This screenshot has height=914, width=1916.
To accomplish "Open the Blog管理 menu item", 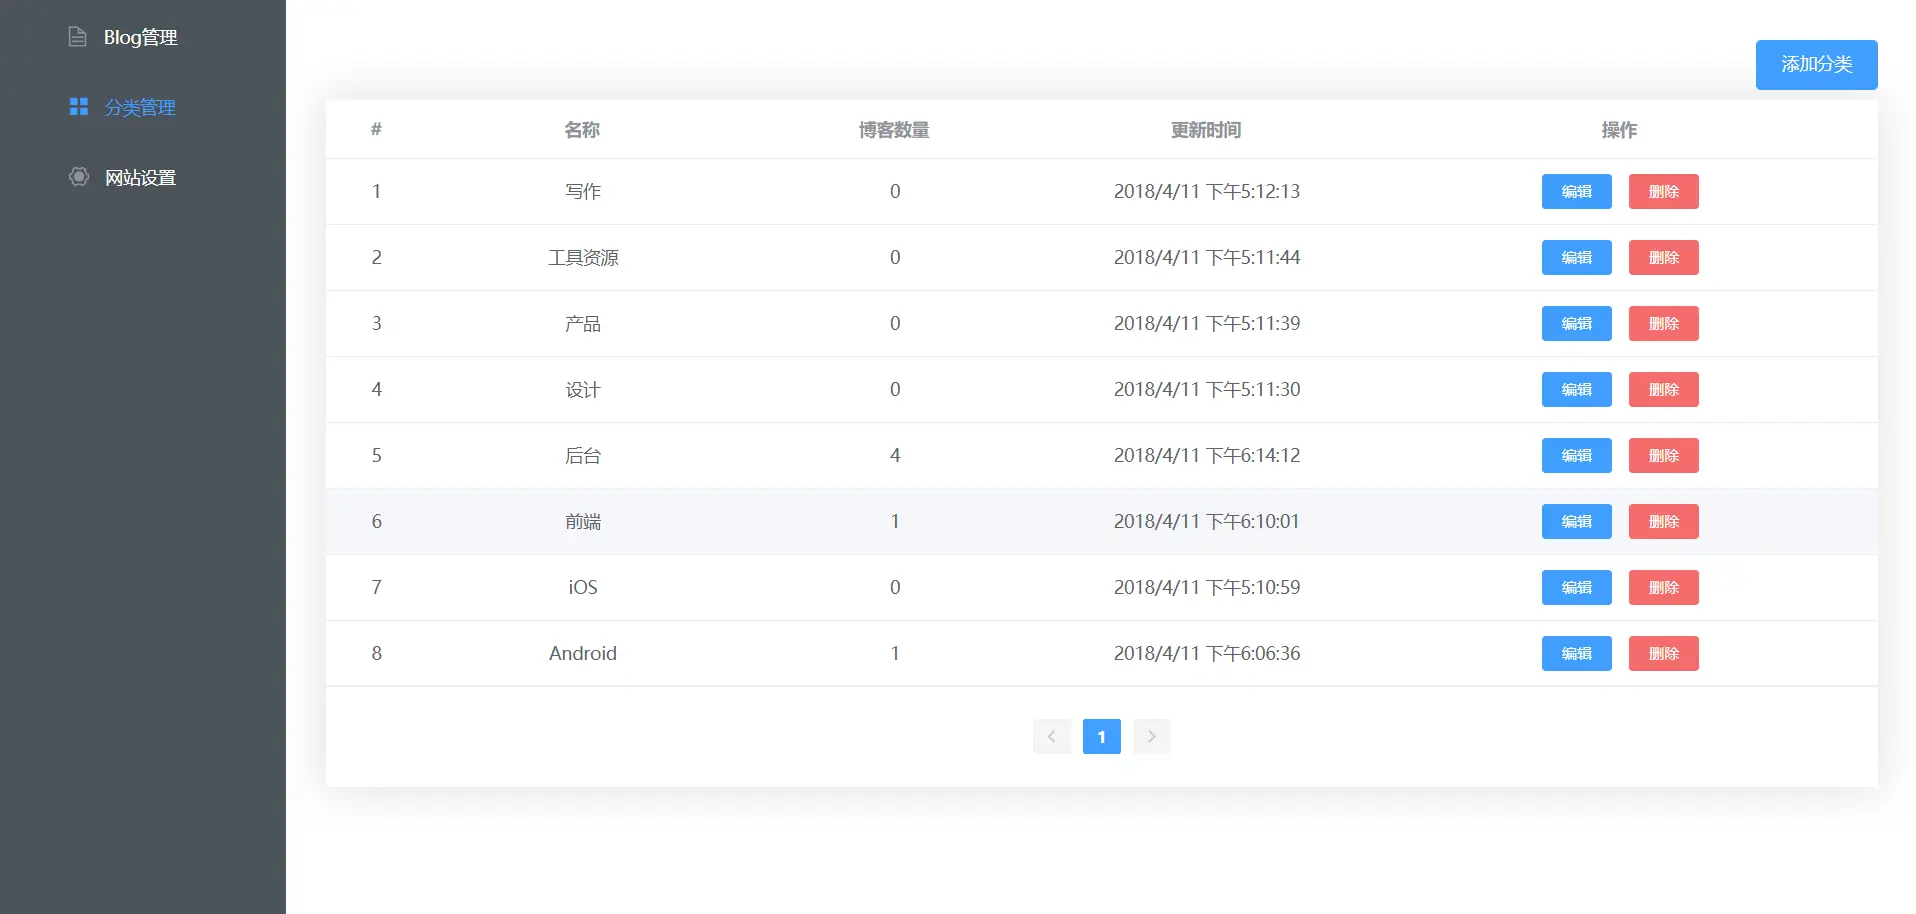I will coord(143,37).
